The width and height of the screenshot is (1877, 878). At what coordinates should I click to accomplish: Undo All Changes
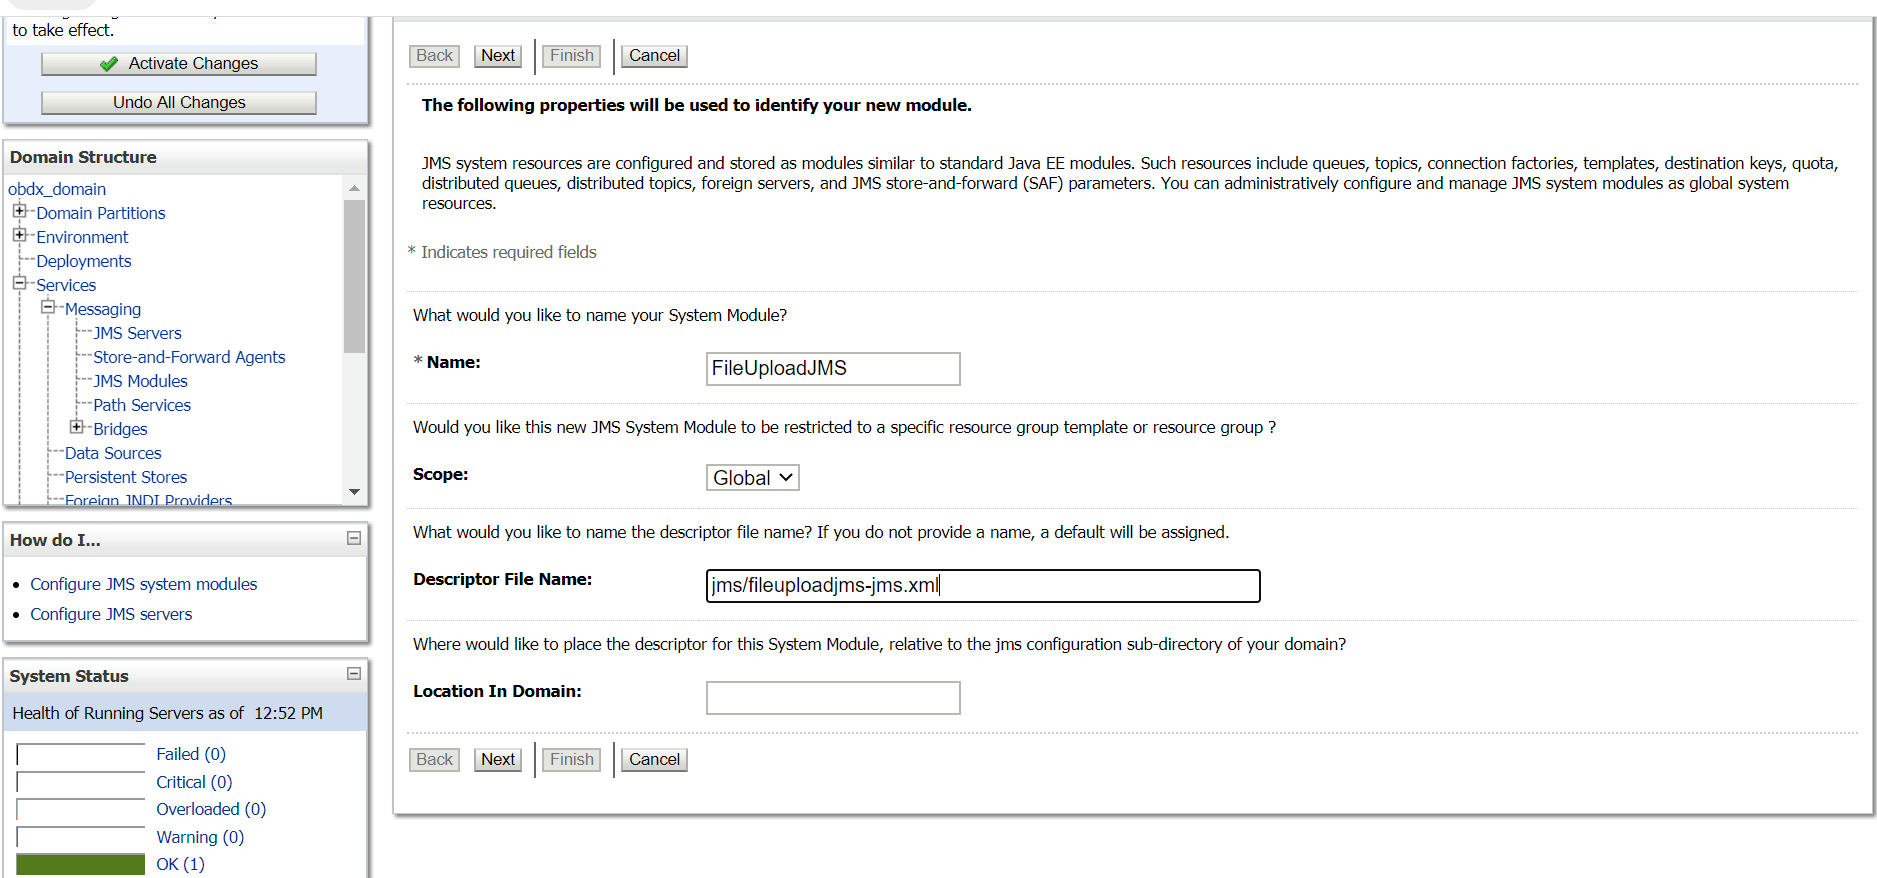click(179, 103)
